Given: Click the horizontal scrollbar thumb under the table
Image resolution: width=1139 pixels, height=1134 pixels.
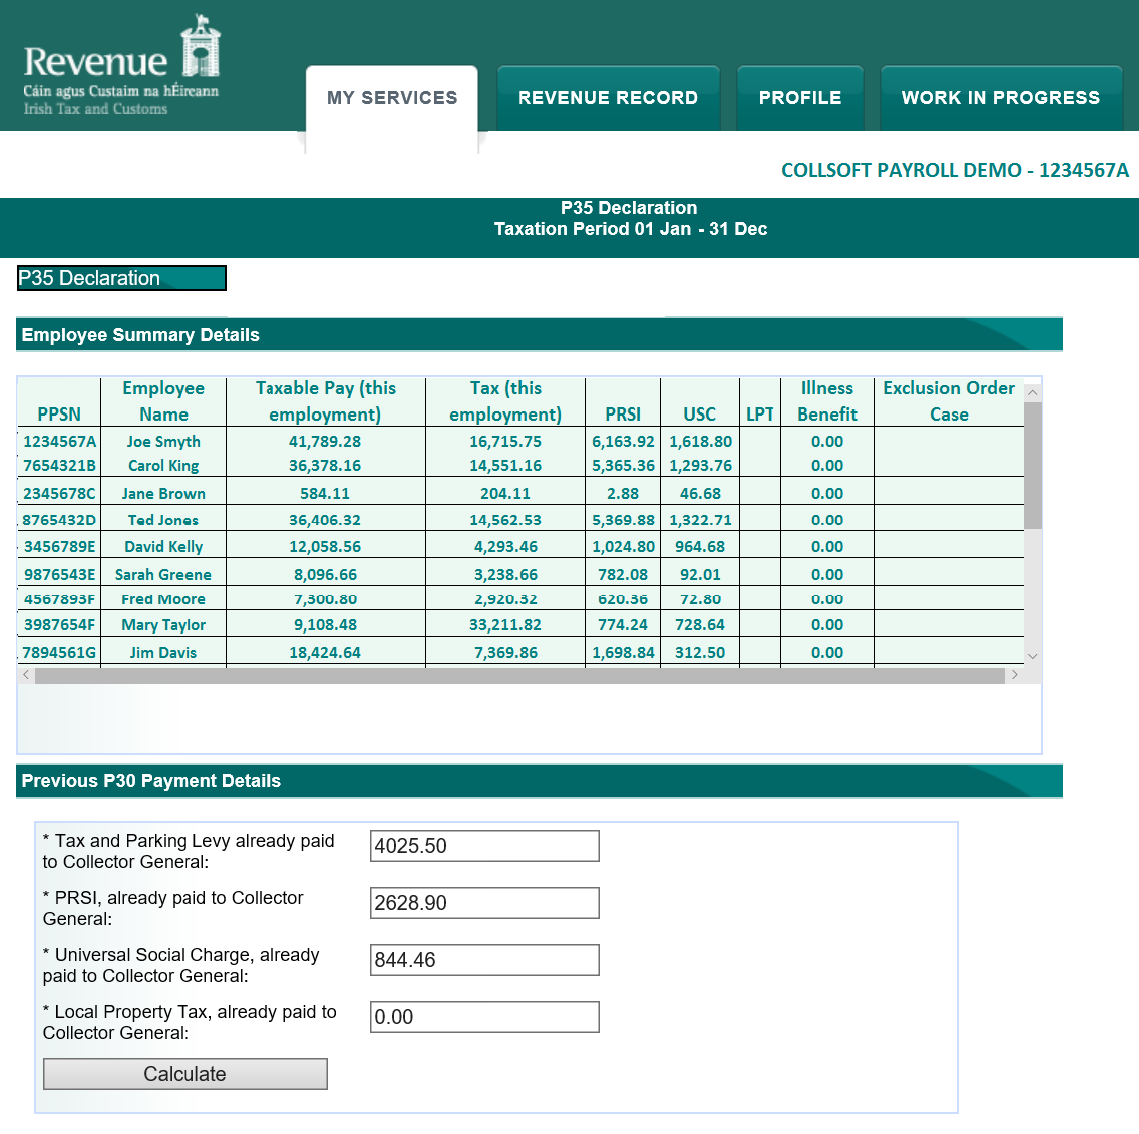Looking at the screenshot, I should 519,675.
